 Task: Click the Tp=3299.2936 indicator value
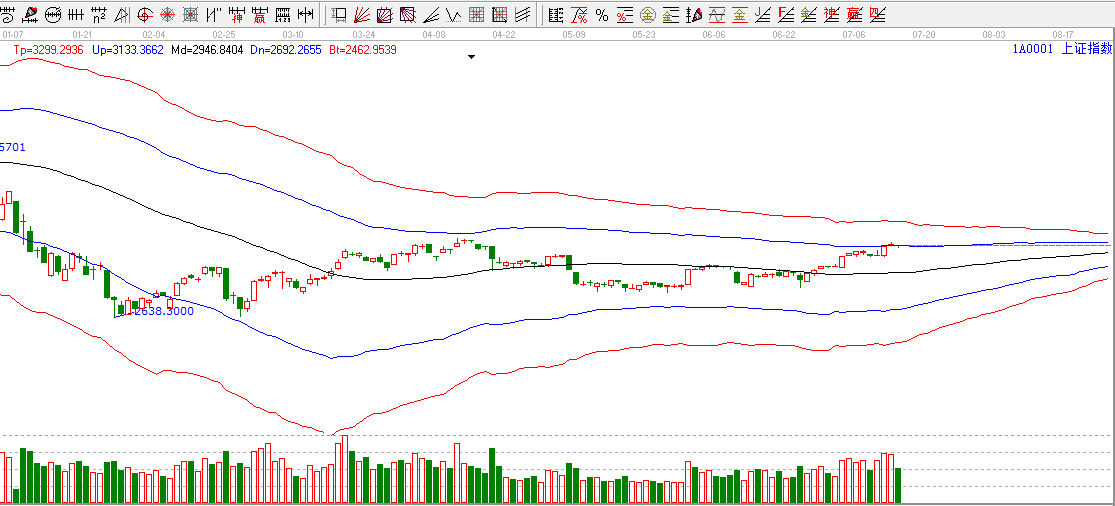coord(48,49)
